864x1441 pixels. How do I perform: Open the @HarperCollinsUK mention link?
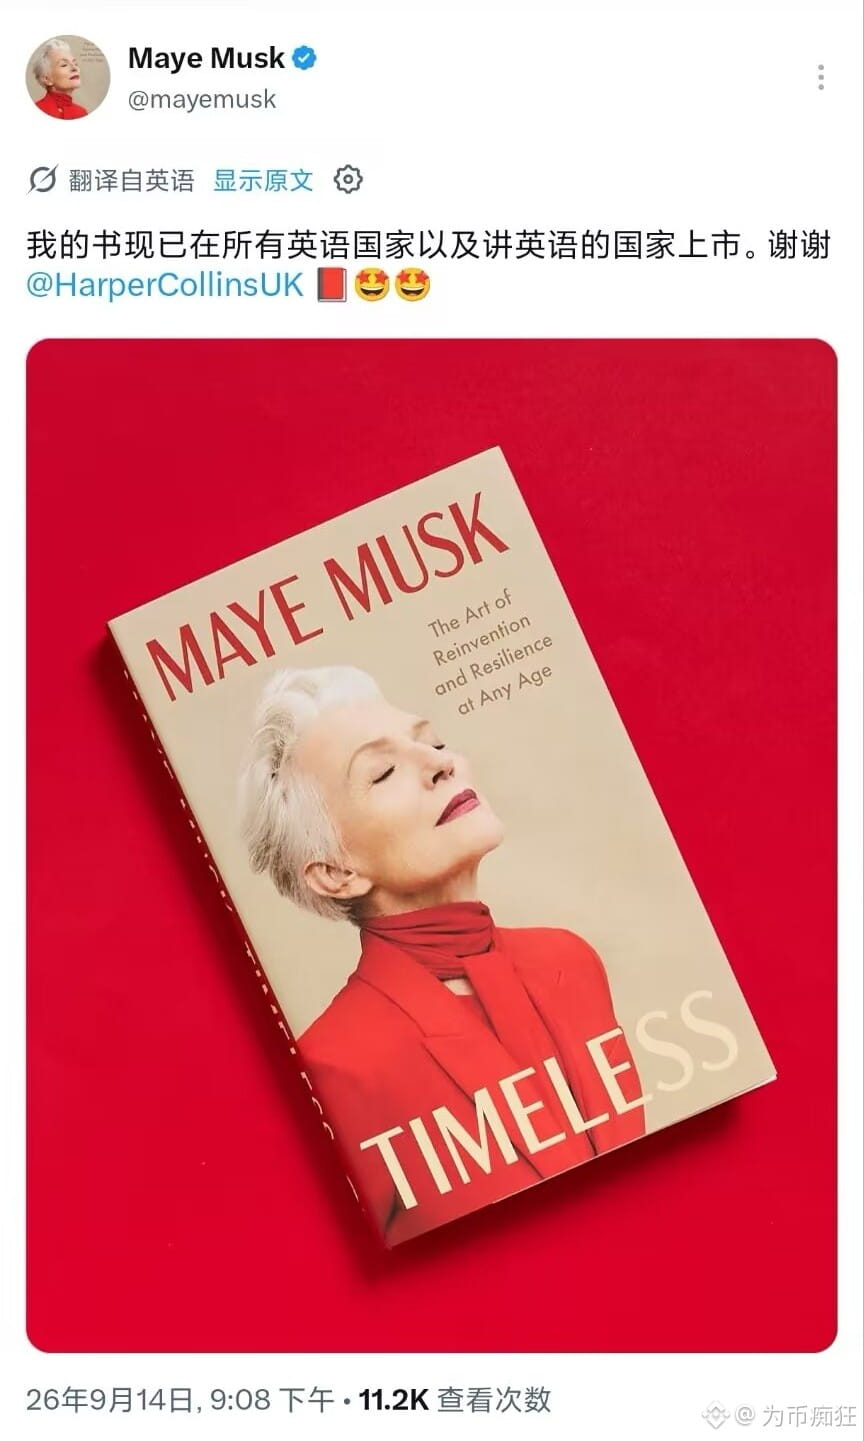coord(165,285)
